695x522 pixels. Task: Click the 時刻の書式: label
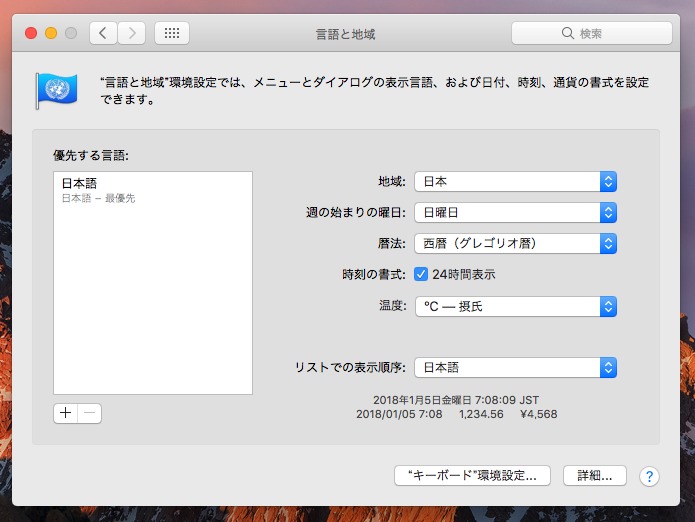(x=374, y=275)
